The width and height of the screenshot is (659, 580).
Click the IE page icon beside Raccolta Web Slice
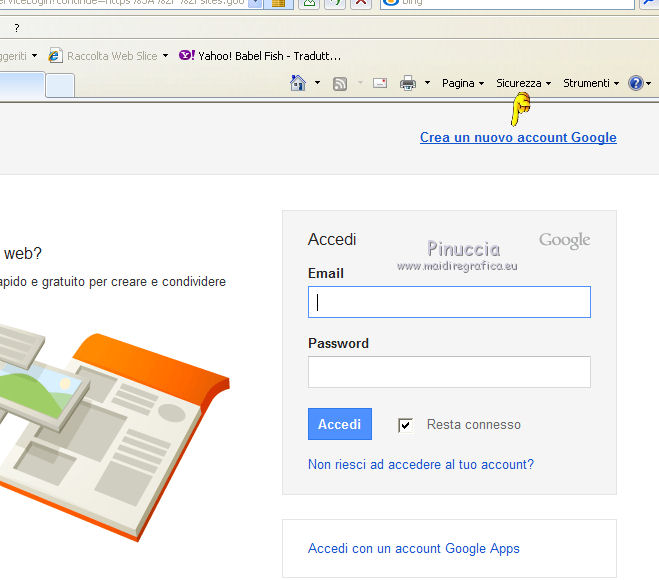[55, 55]
